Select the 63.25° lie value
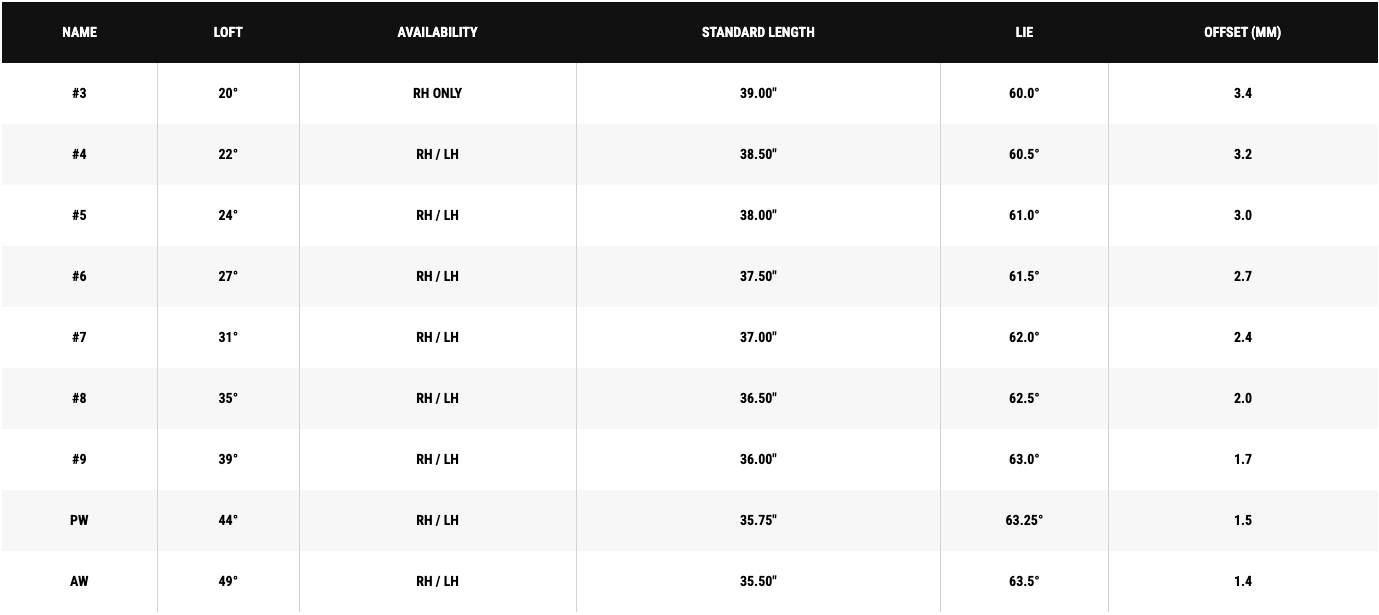1379x615 pixels. [1024, 520]
